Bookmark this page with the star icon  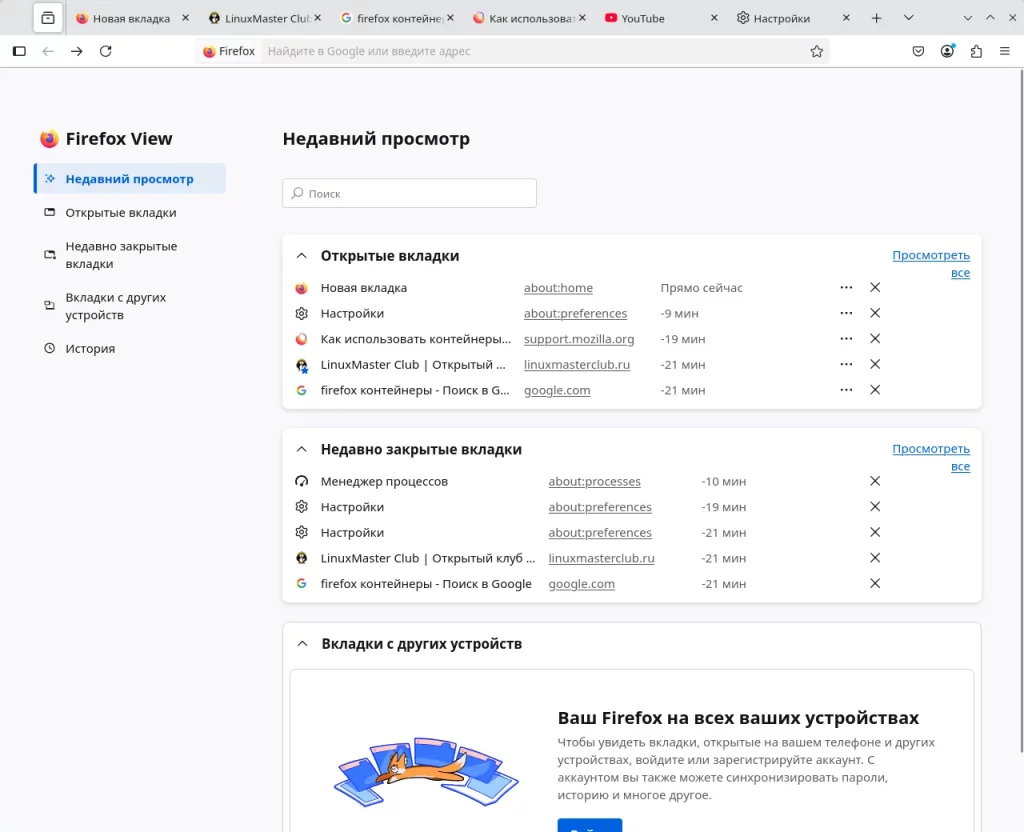(816, 51)
